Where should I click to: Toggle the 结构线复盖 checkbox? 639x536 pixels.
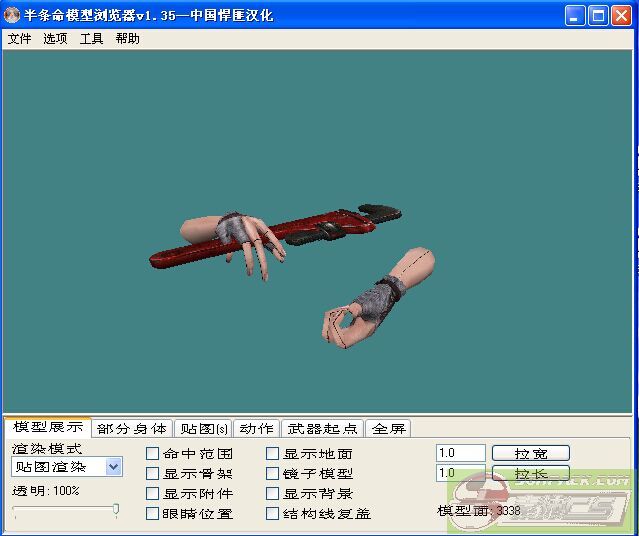tap(273, 514)
